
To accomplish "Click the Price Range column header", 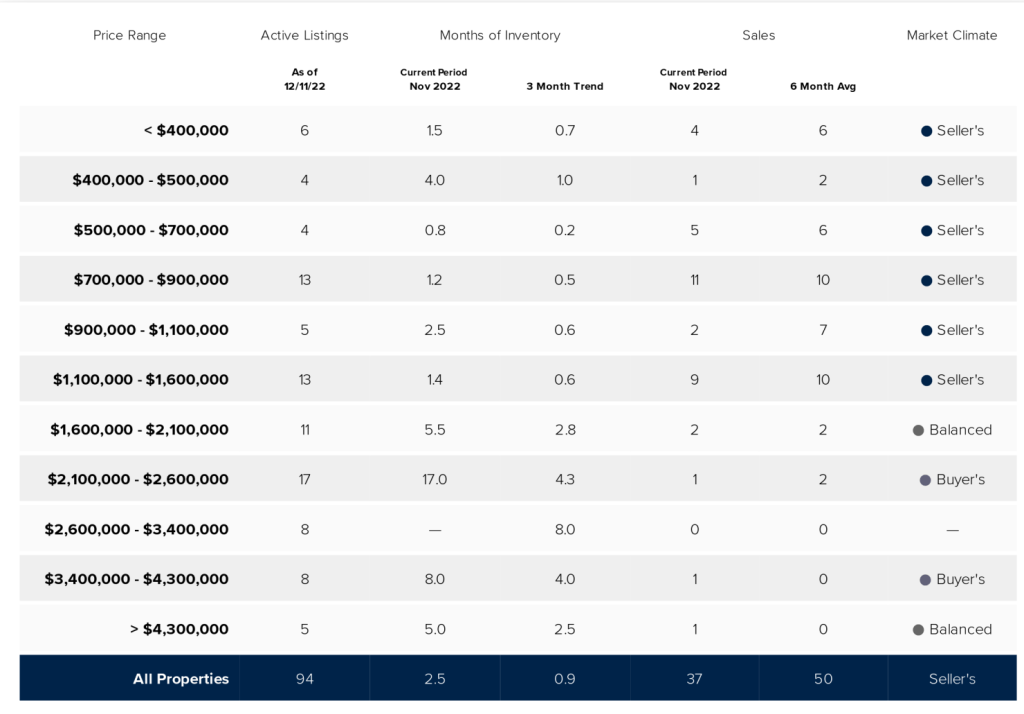I will pyautogui.click(x=129, y=35).
